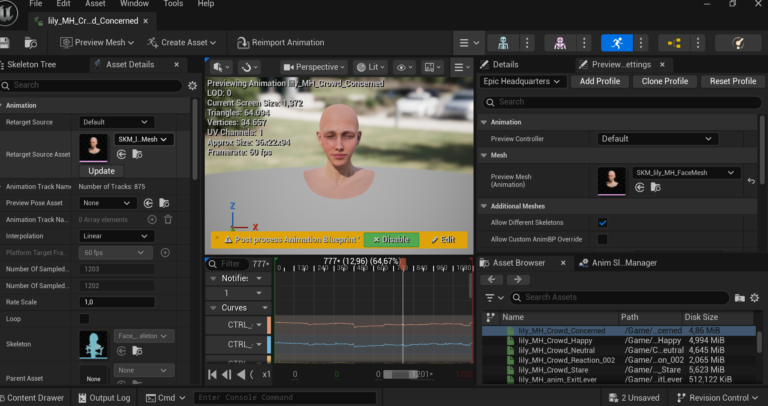Click blue color swatch of second CTRL curve
768x406 pixels.
[269, 345]
